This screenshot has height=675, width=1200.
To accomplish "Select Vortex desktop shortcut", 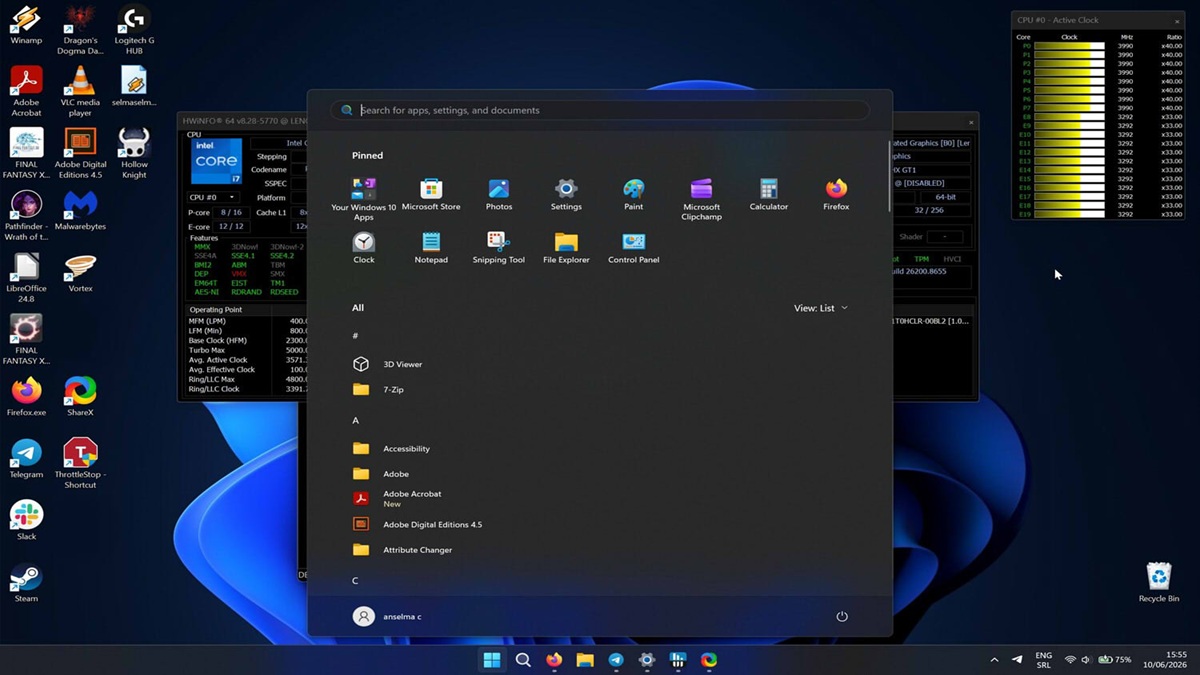I will (x=80, y=272).
